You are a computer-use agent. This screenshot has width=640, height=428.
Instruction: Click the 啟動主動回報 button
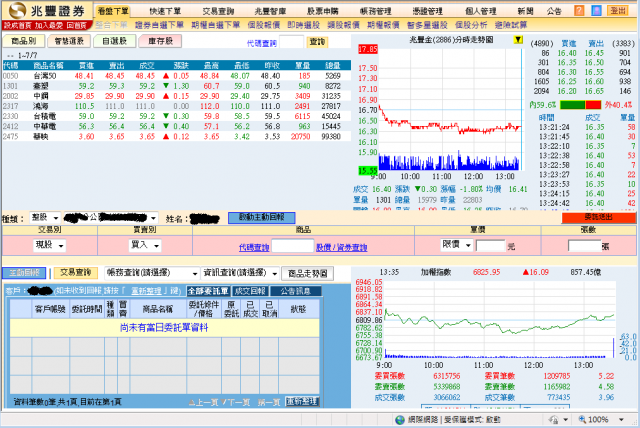pyautogui.click(x=261, y=217)
